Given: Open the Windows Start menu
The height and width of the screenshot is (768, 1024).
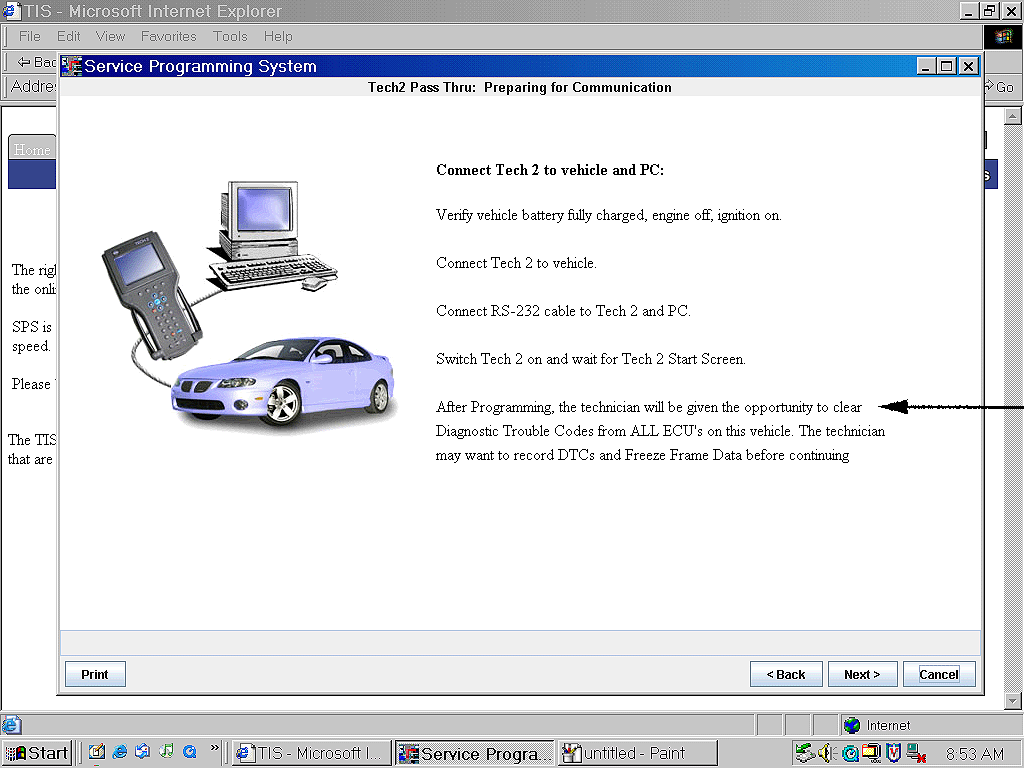Looking at the screenshot, I should [37, 753].
